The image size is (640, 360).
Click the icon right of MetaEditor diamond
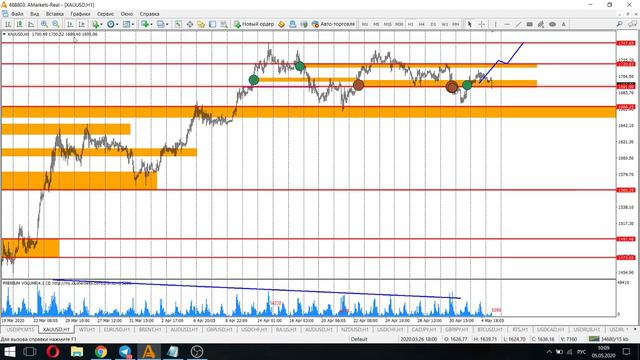click(293, 24)
